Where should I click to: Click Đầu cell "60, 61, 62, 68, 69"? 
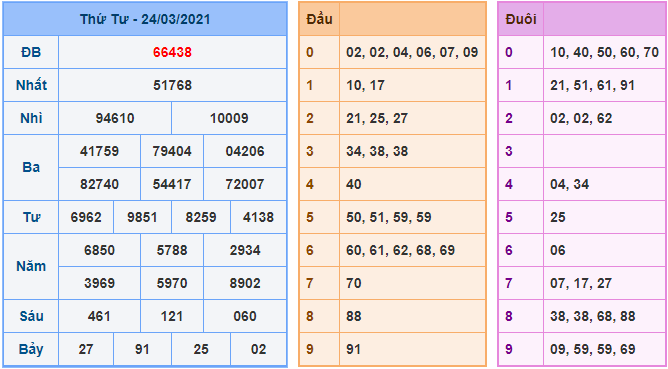(x=400, y=250)
